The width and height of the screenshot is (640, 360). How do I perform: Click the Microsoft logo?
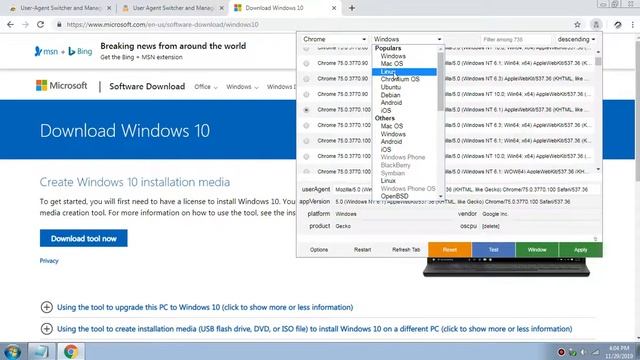click(61, 86)
